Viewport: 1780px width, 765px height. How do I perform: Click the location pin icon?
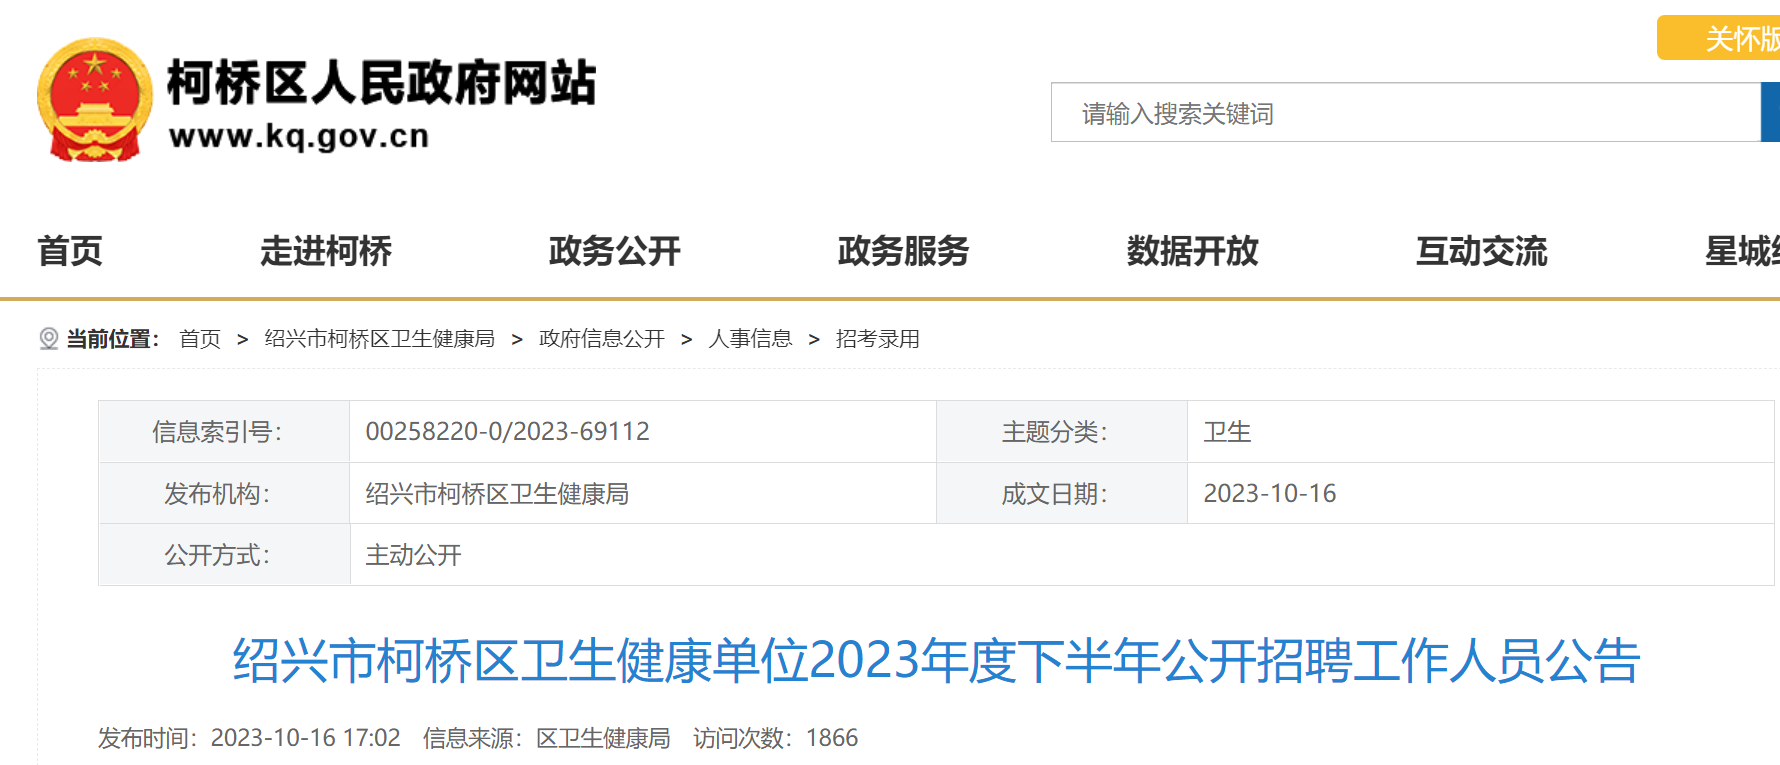click(48, 339)
